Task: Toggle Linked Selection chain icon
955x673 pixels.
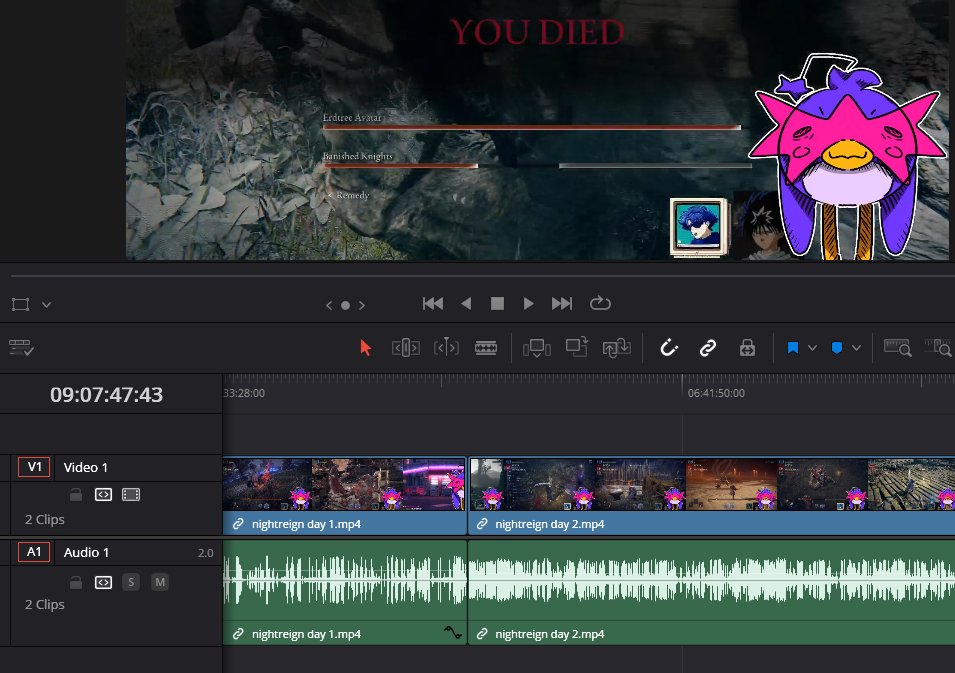Action: 708,348
